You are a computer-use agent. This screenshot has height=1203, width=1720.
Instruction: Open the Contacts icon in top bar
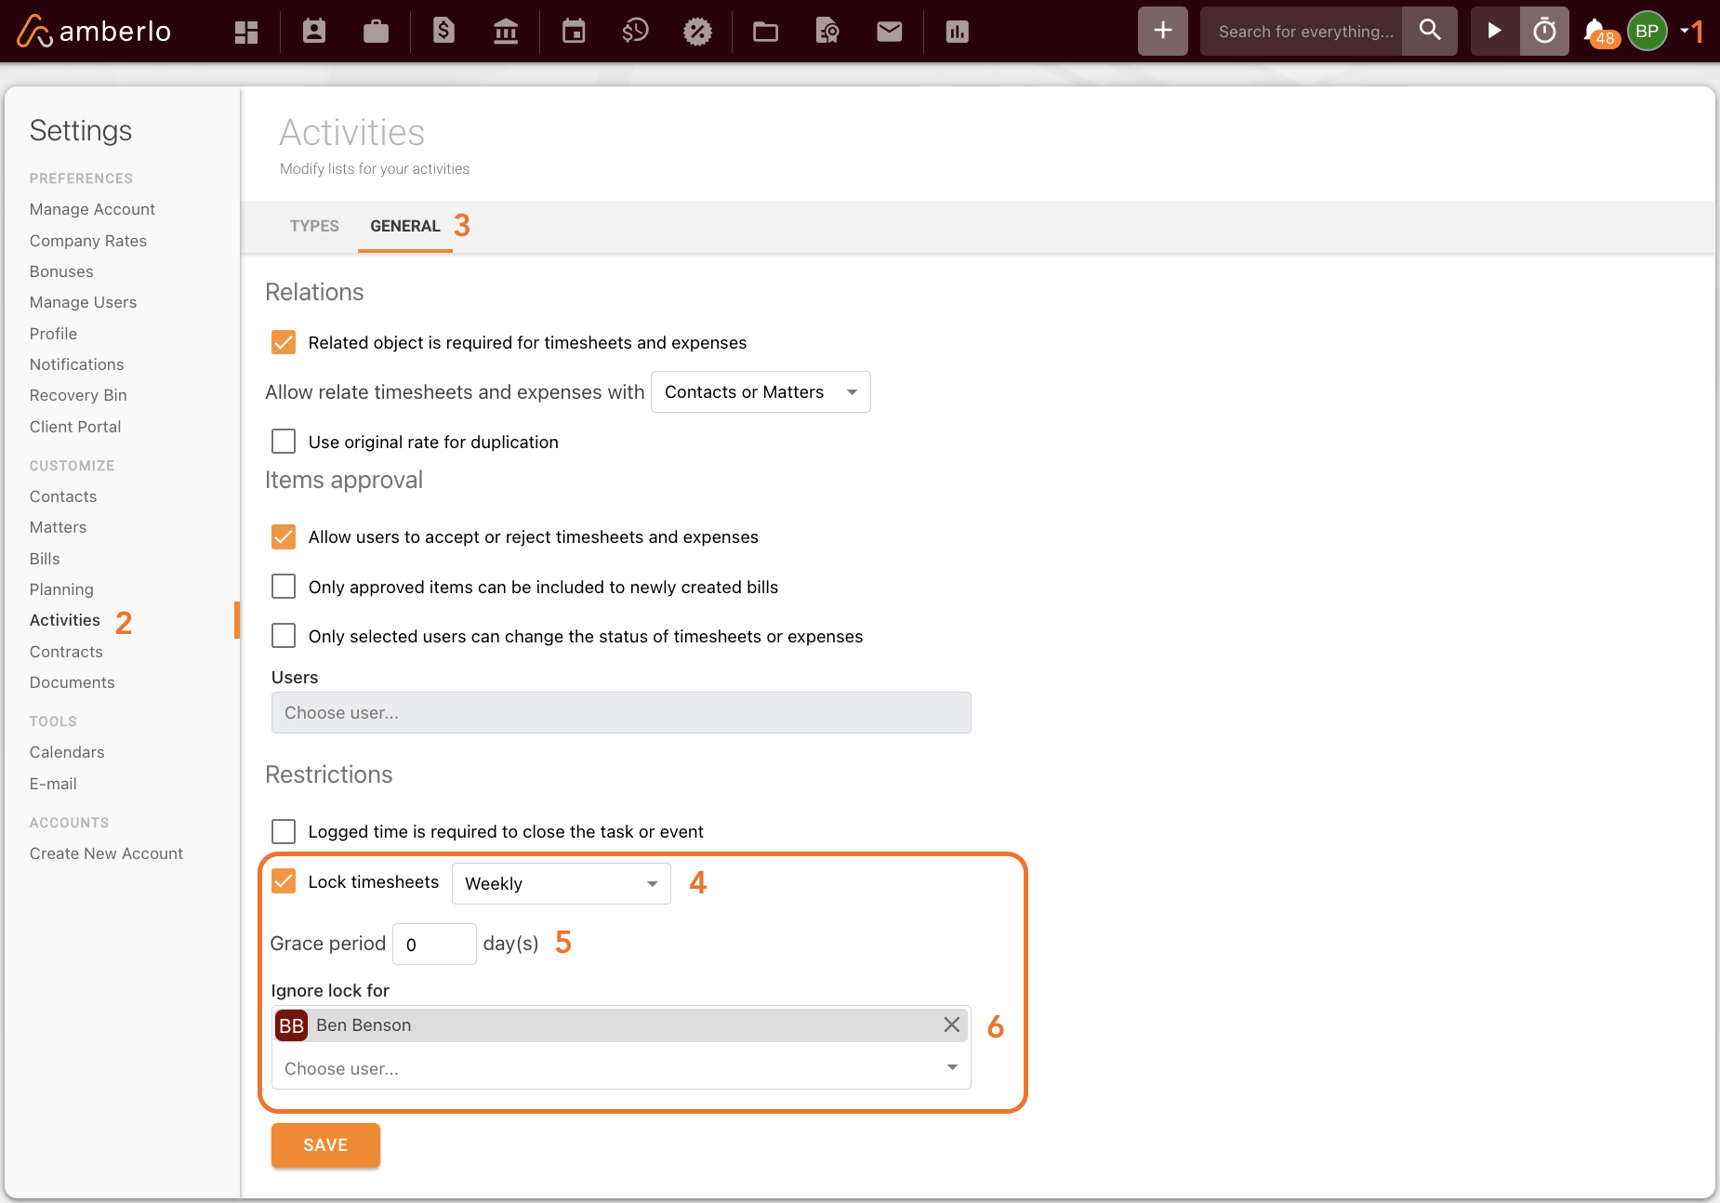(314, 31)
